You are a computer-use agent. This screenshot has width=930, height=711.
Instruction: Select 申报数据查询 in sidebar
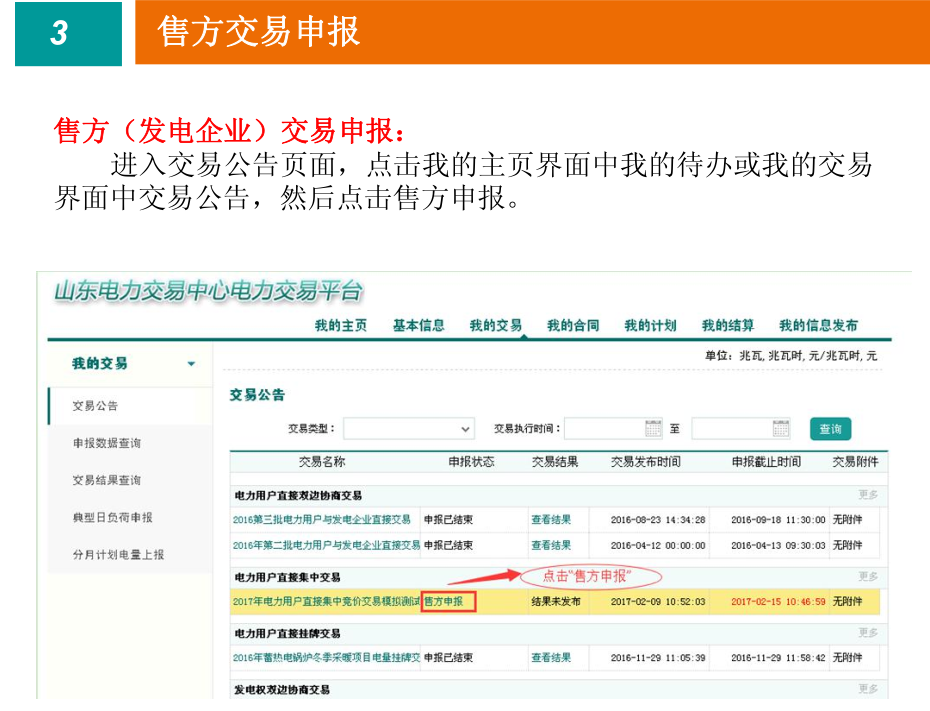[x=107, y=443]
